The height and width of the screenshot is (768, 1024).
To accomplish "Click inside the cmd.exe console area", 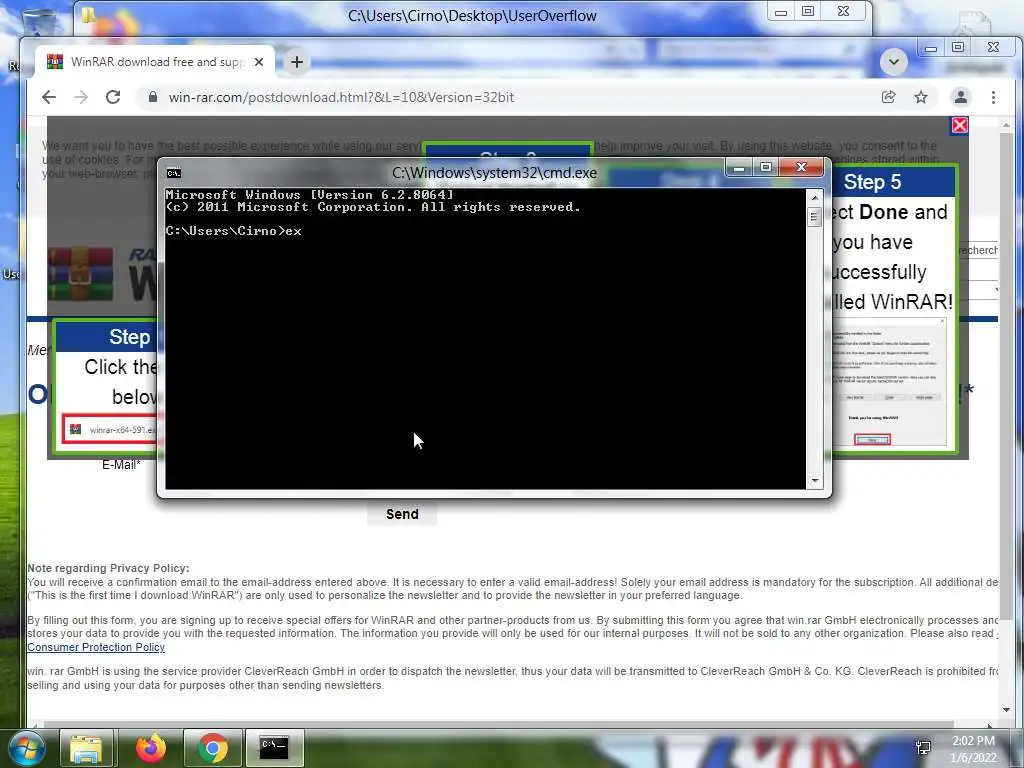I will (x=485, y=338).
